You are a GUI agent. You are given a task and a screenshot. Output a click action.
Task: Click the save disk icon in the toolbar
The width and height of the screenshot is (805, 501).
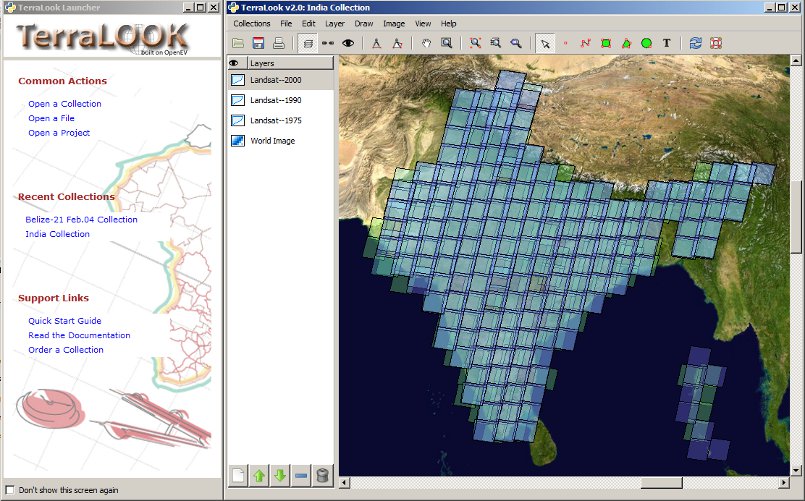(258, 43)
